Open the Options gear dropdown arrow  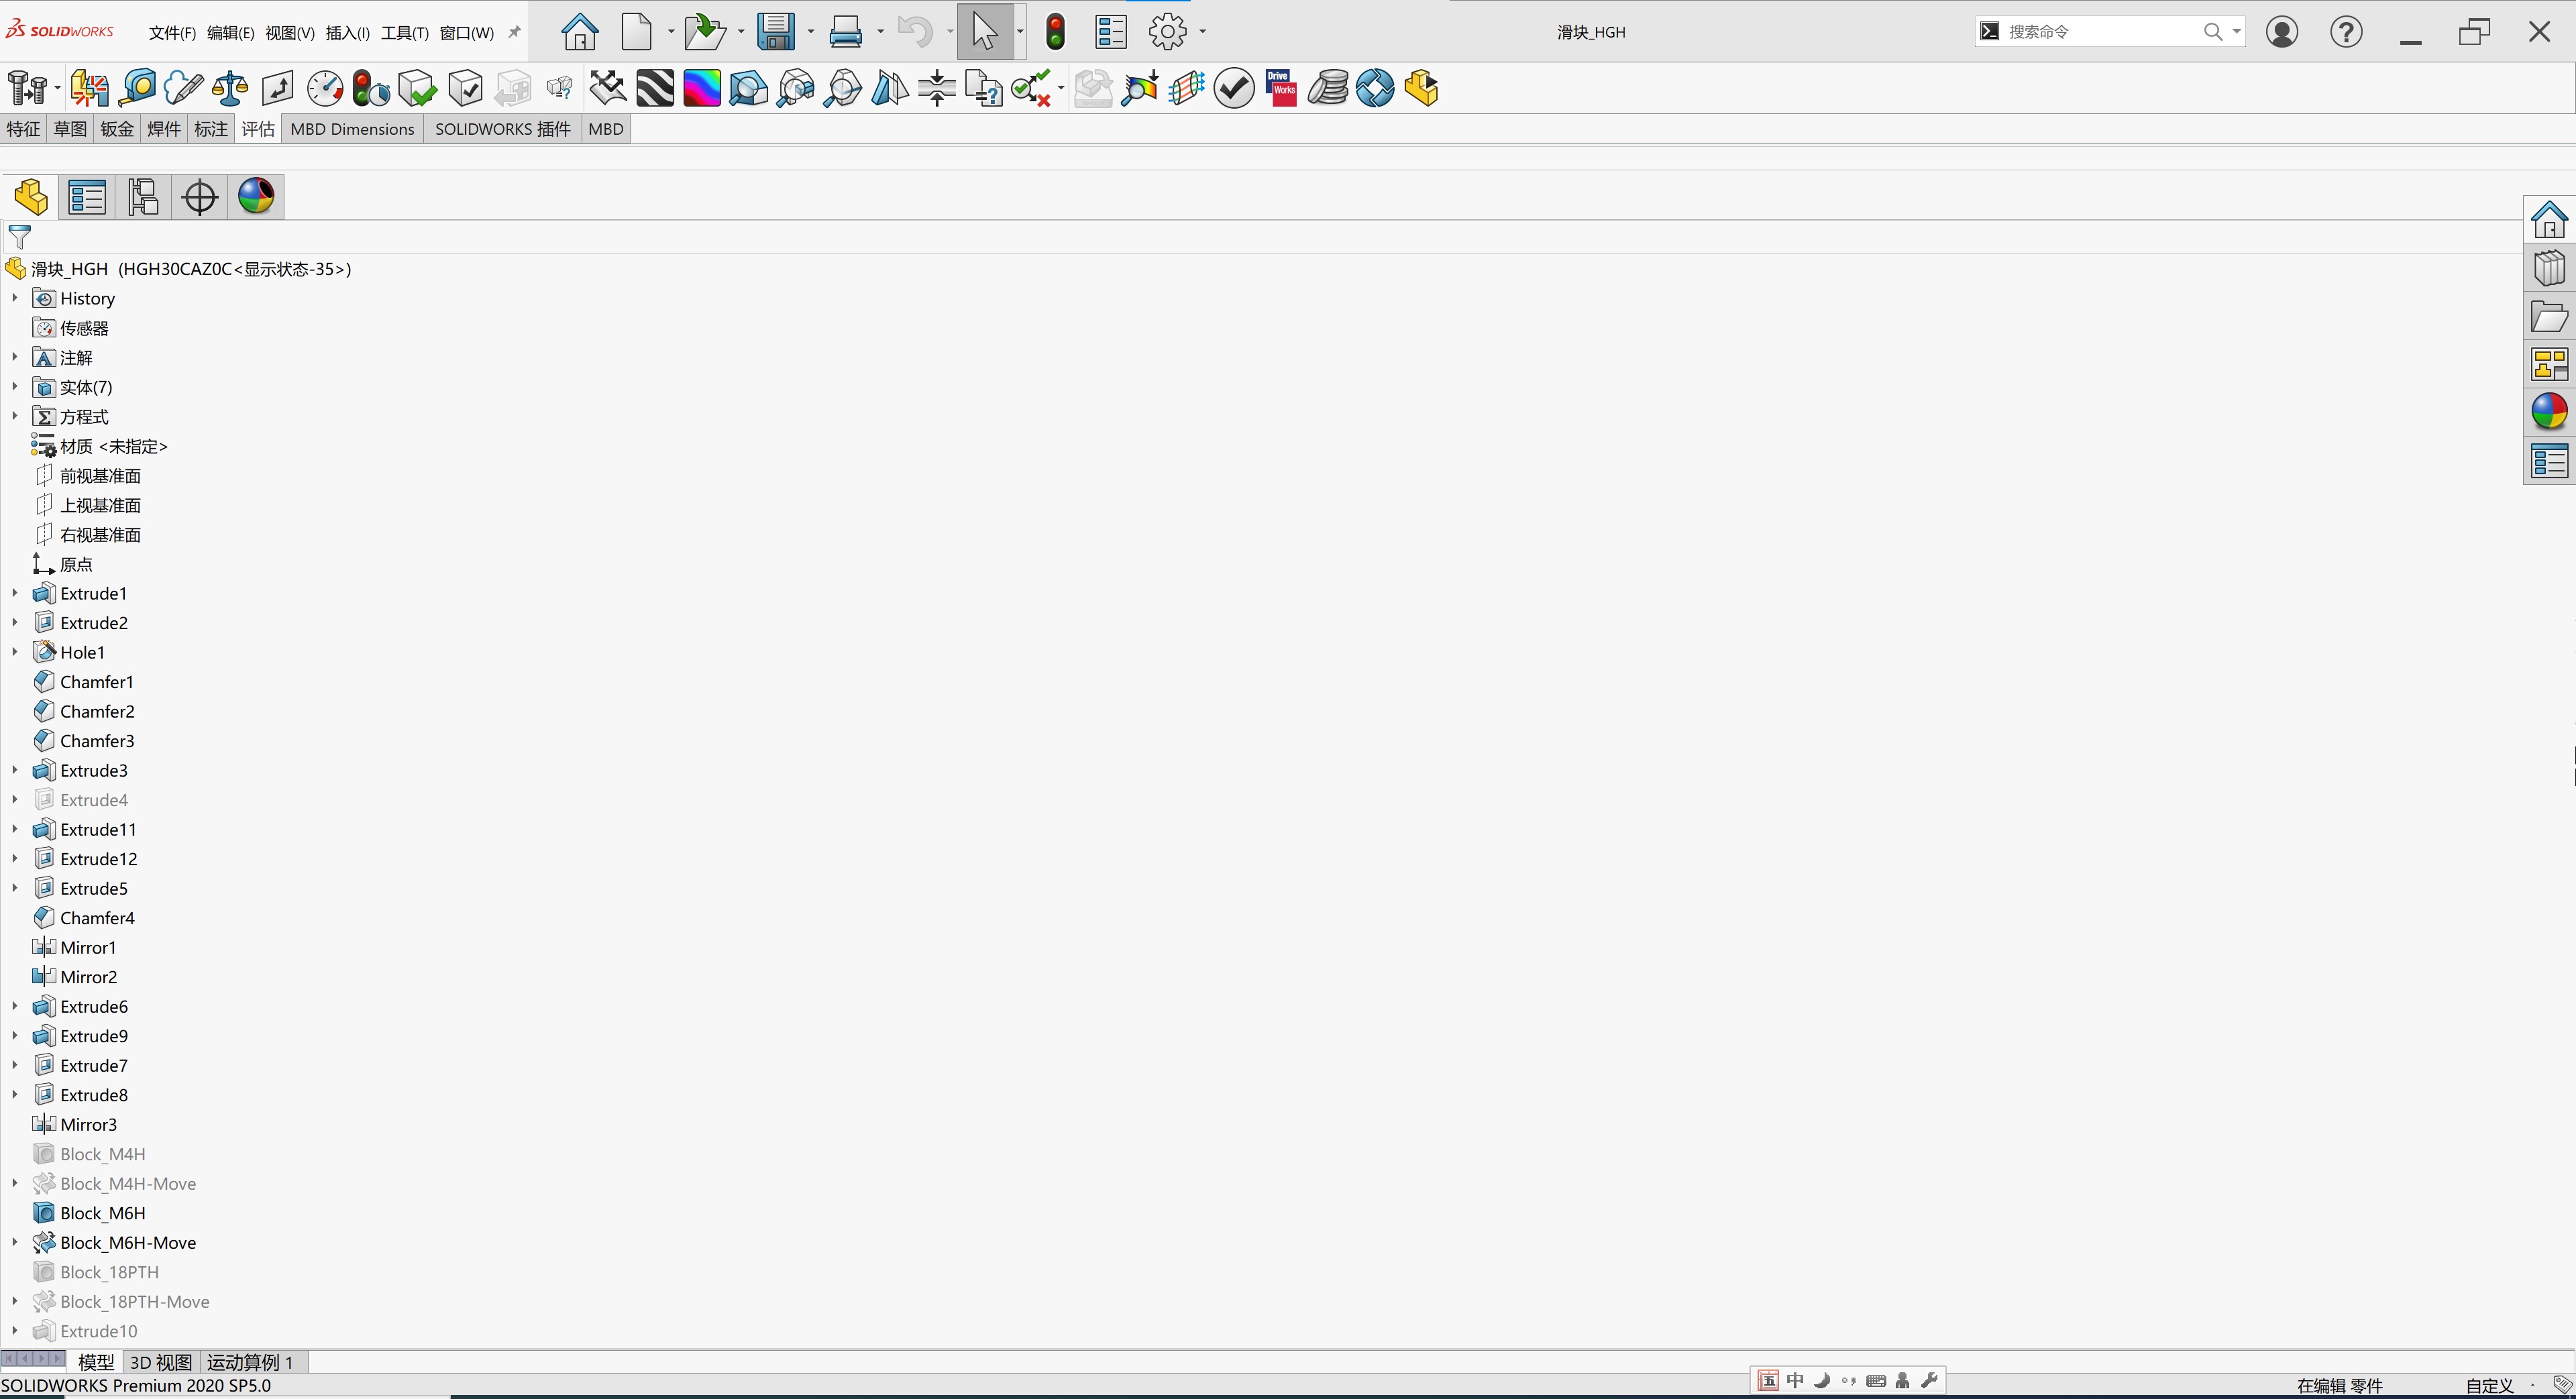click(x=1202, y=32)
